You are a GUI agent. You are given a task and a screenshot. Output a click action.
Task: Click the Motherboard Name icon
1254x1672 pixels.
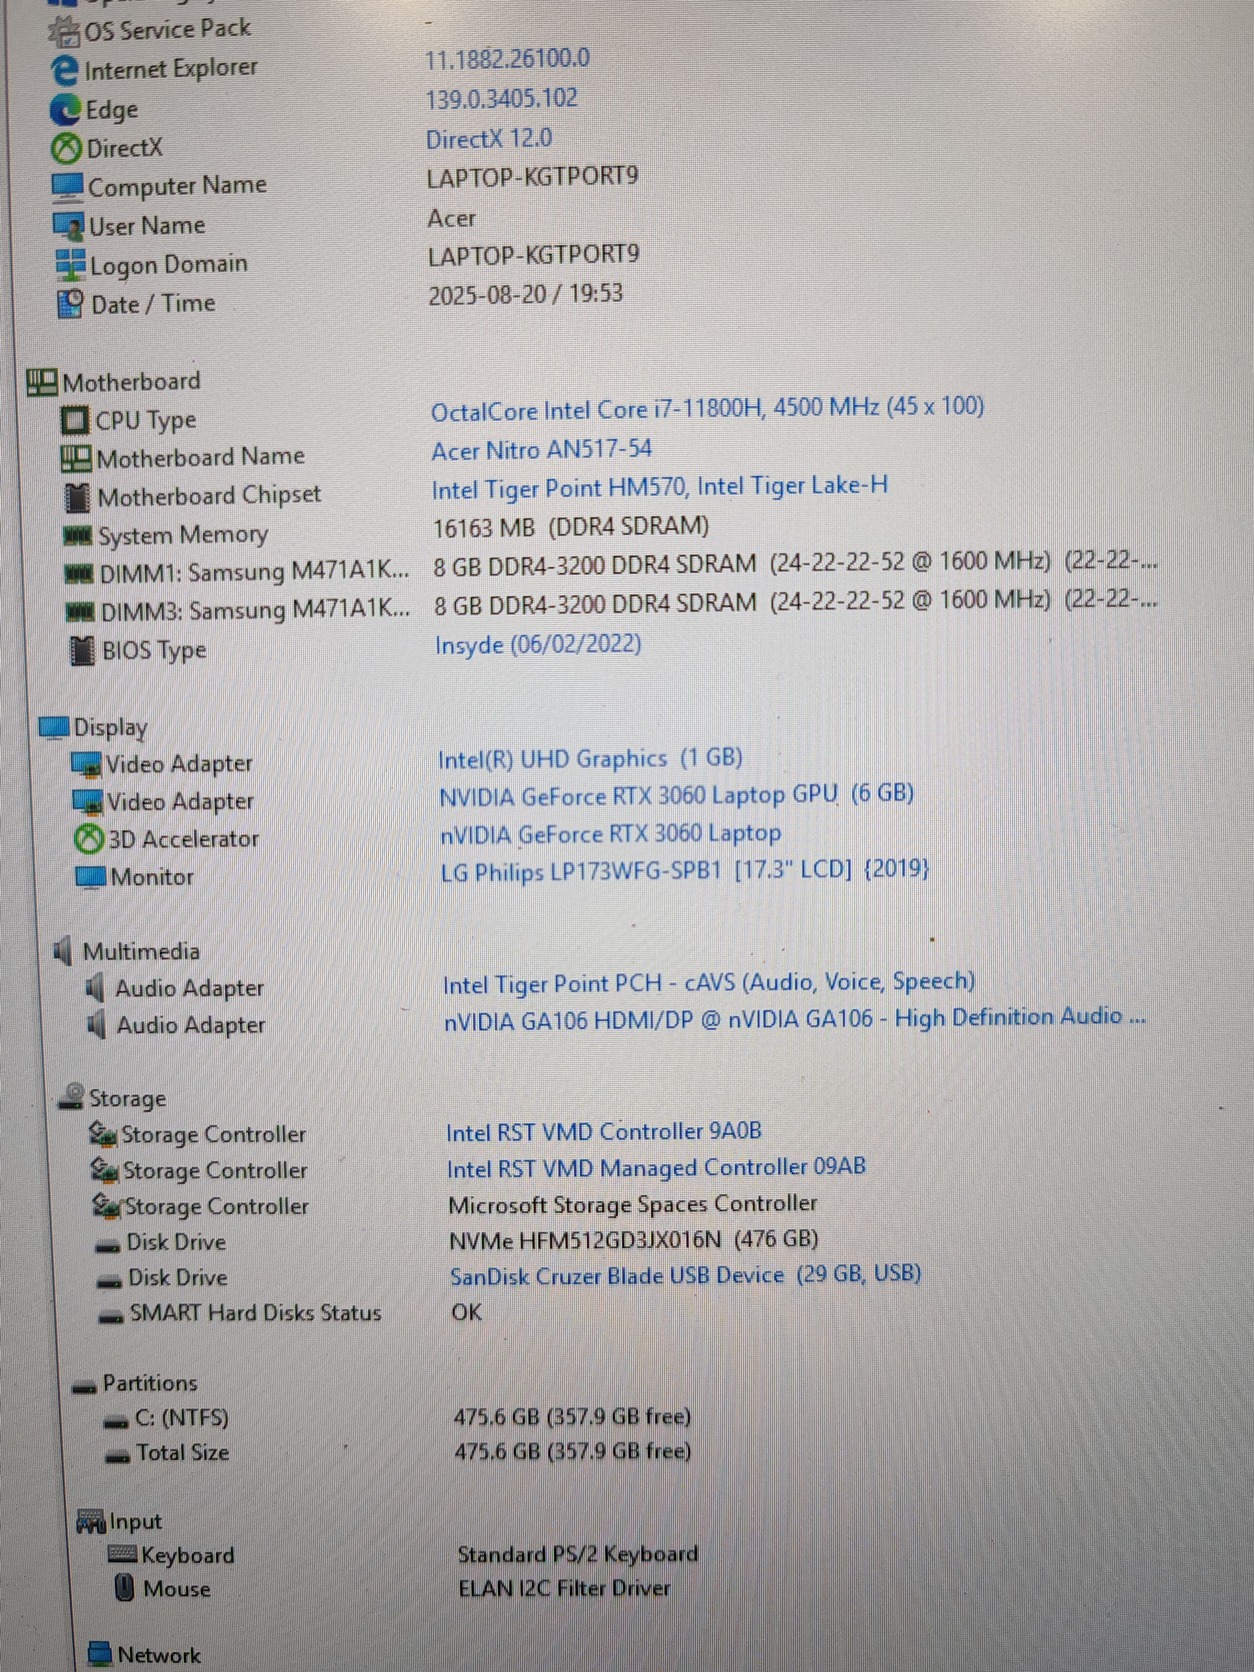pos(76,459)
